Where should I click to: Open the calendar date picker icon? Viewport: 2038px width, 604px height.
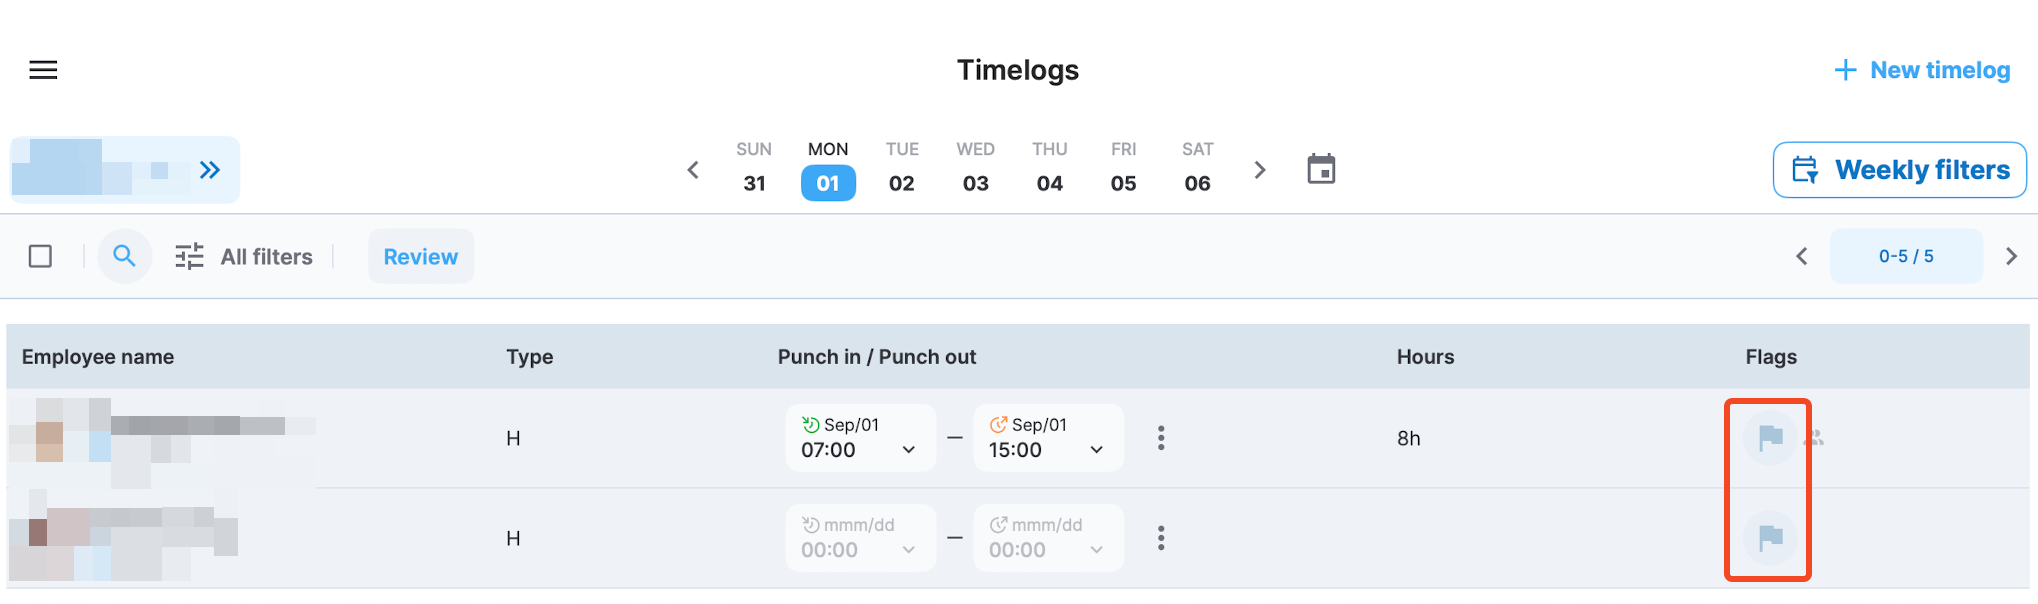[x=1321, y=169]
